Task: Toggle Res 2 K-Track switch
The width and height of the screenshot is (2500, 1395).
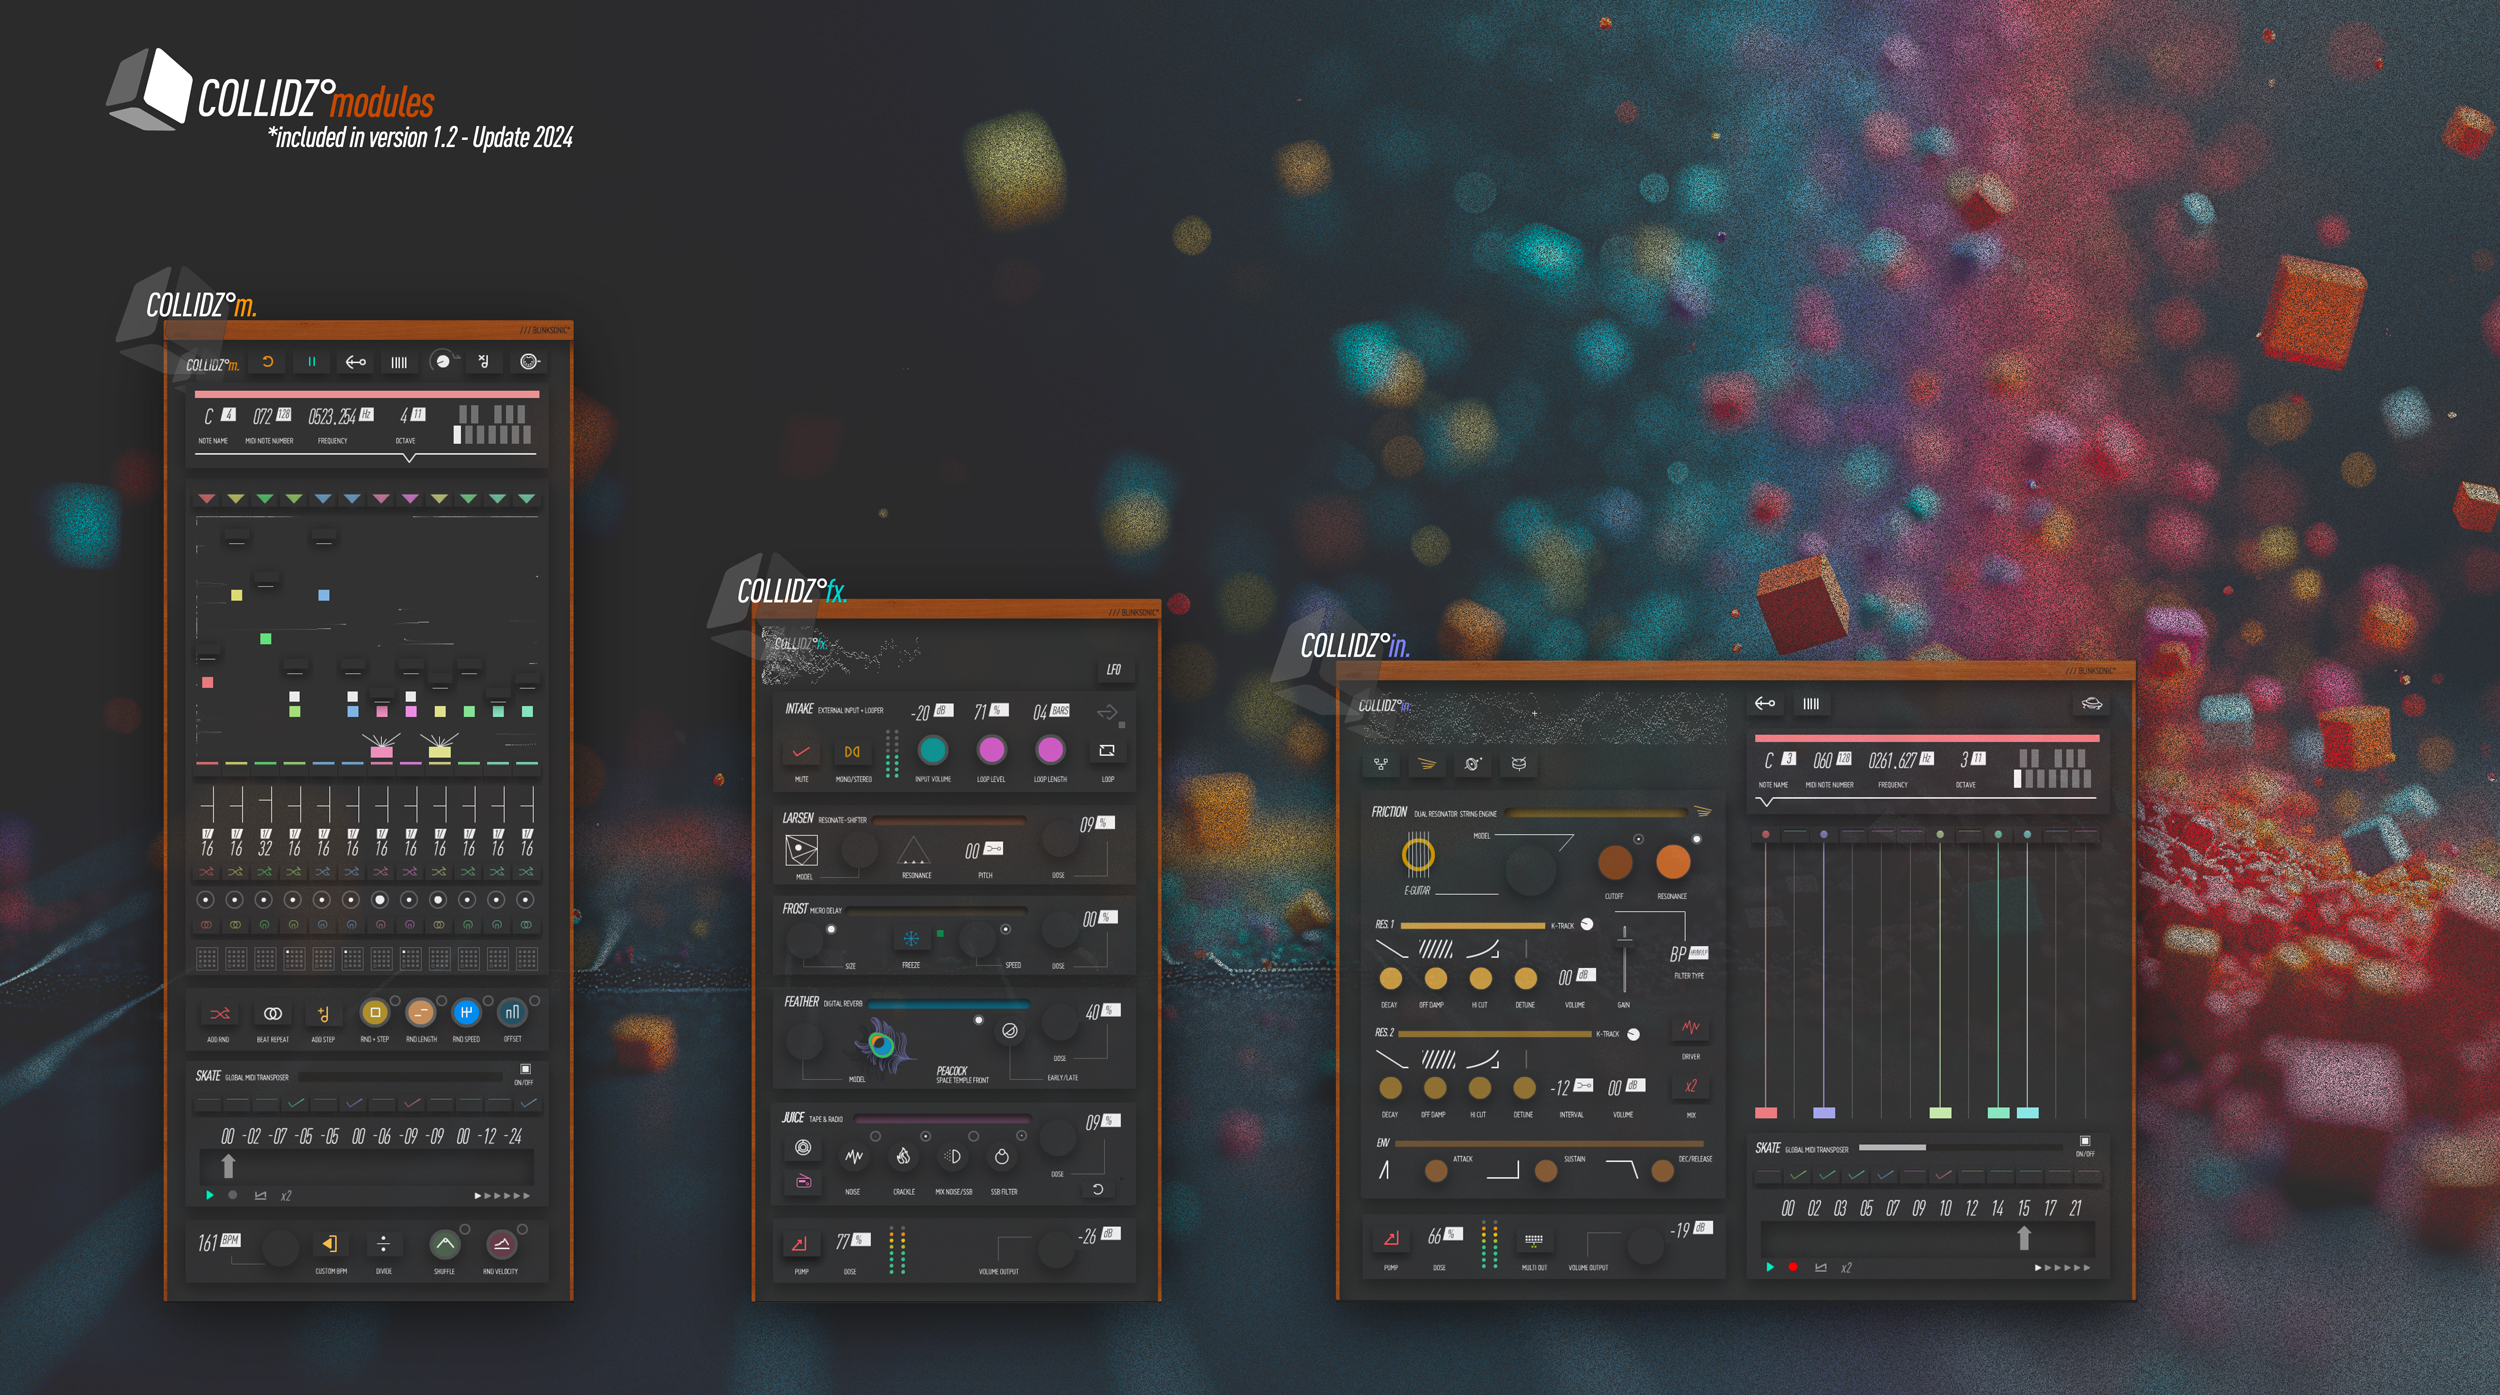Action: click(x=1633, y=1035)
